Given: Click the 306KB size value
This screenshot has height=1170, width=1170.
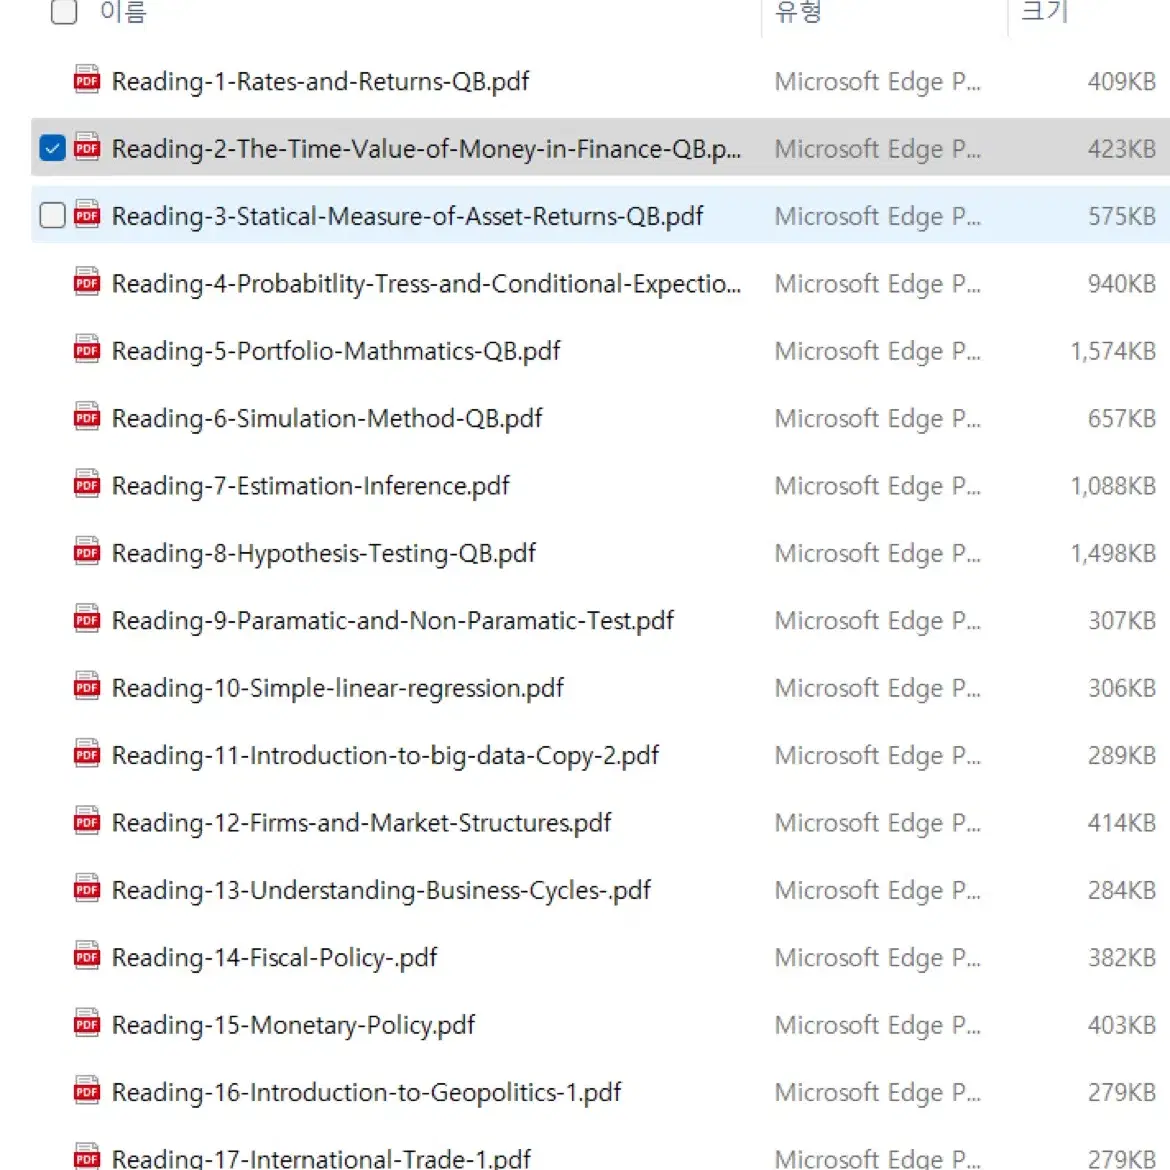Looking at the screenshot, I should 1121,688.
